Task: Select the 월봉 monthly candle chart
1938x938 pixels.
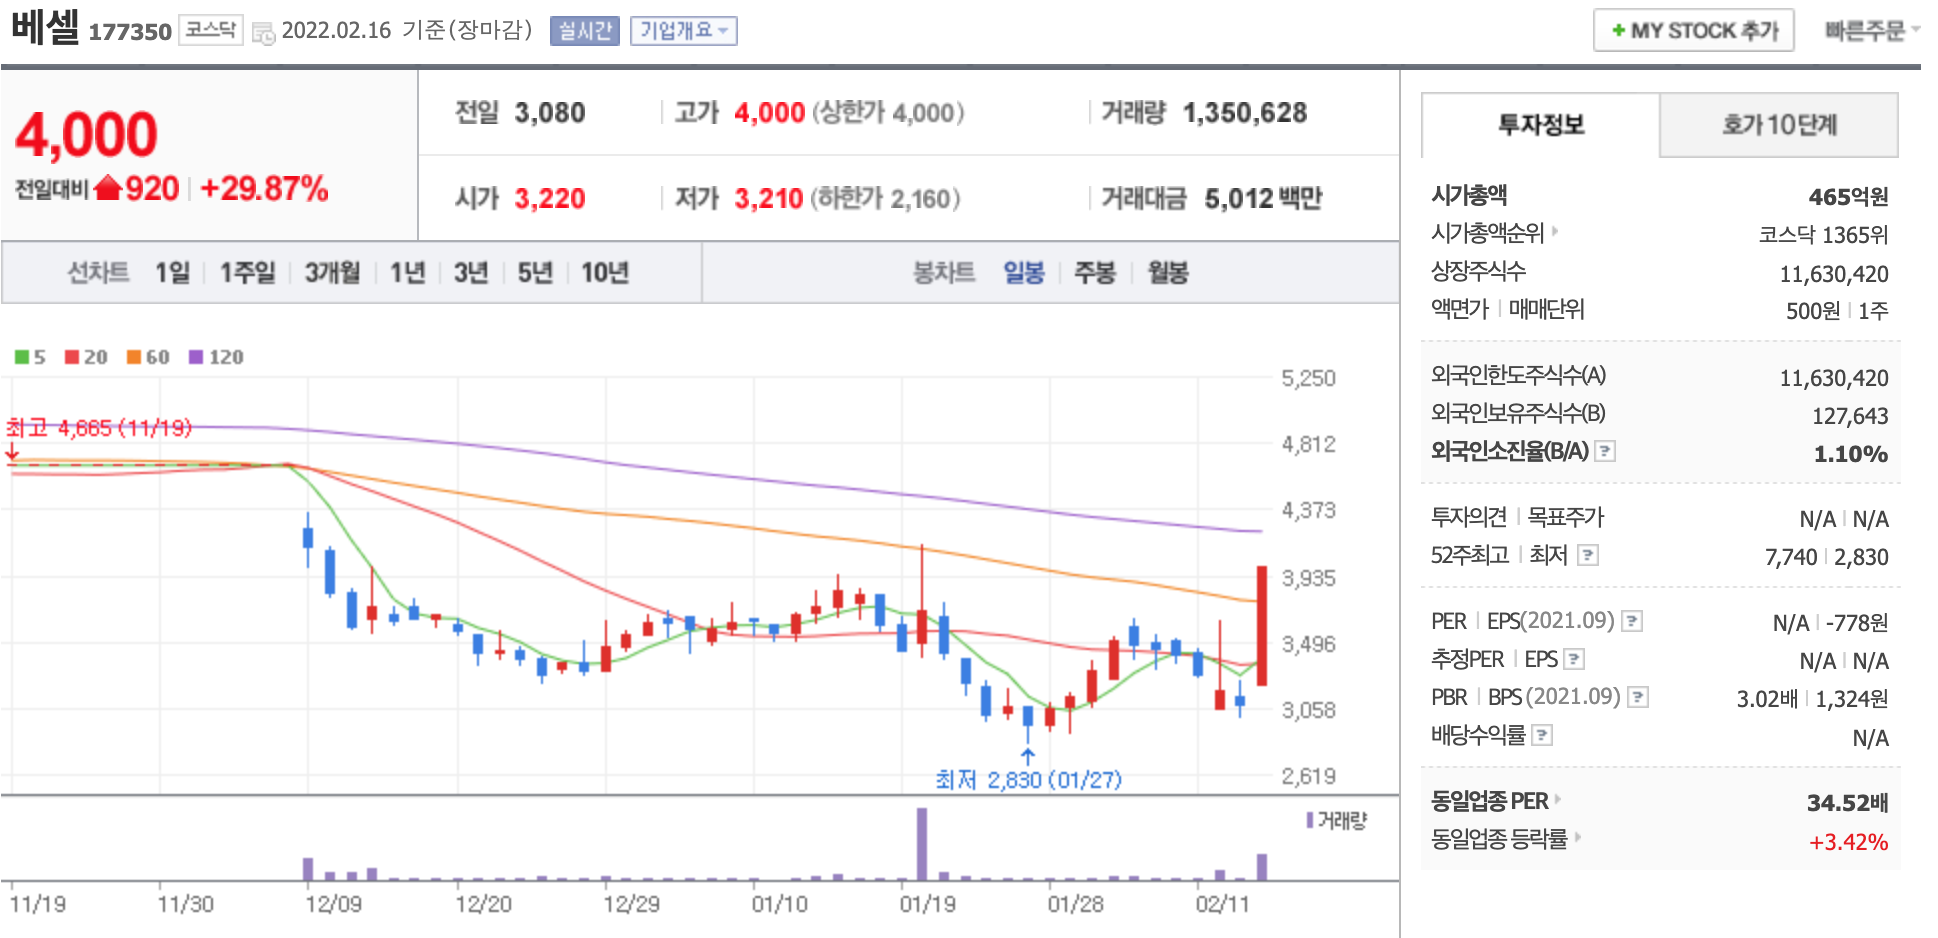Action: point(1168,272)
